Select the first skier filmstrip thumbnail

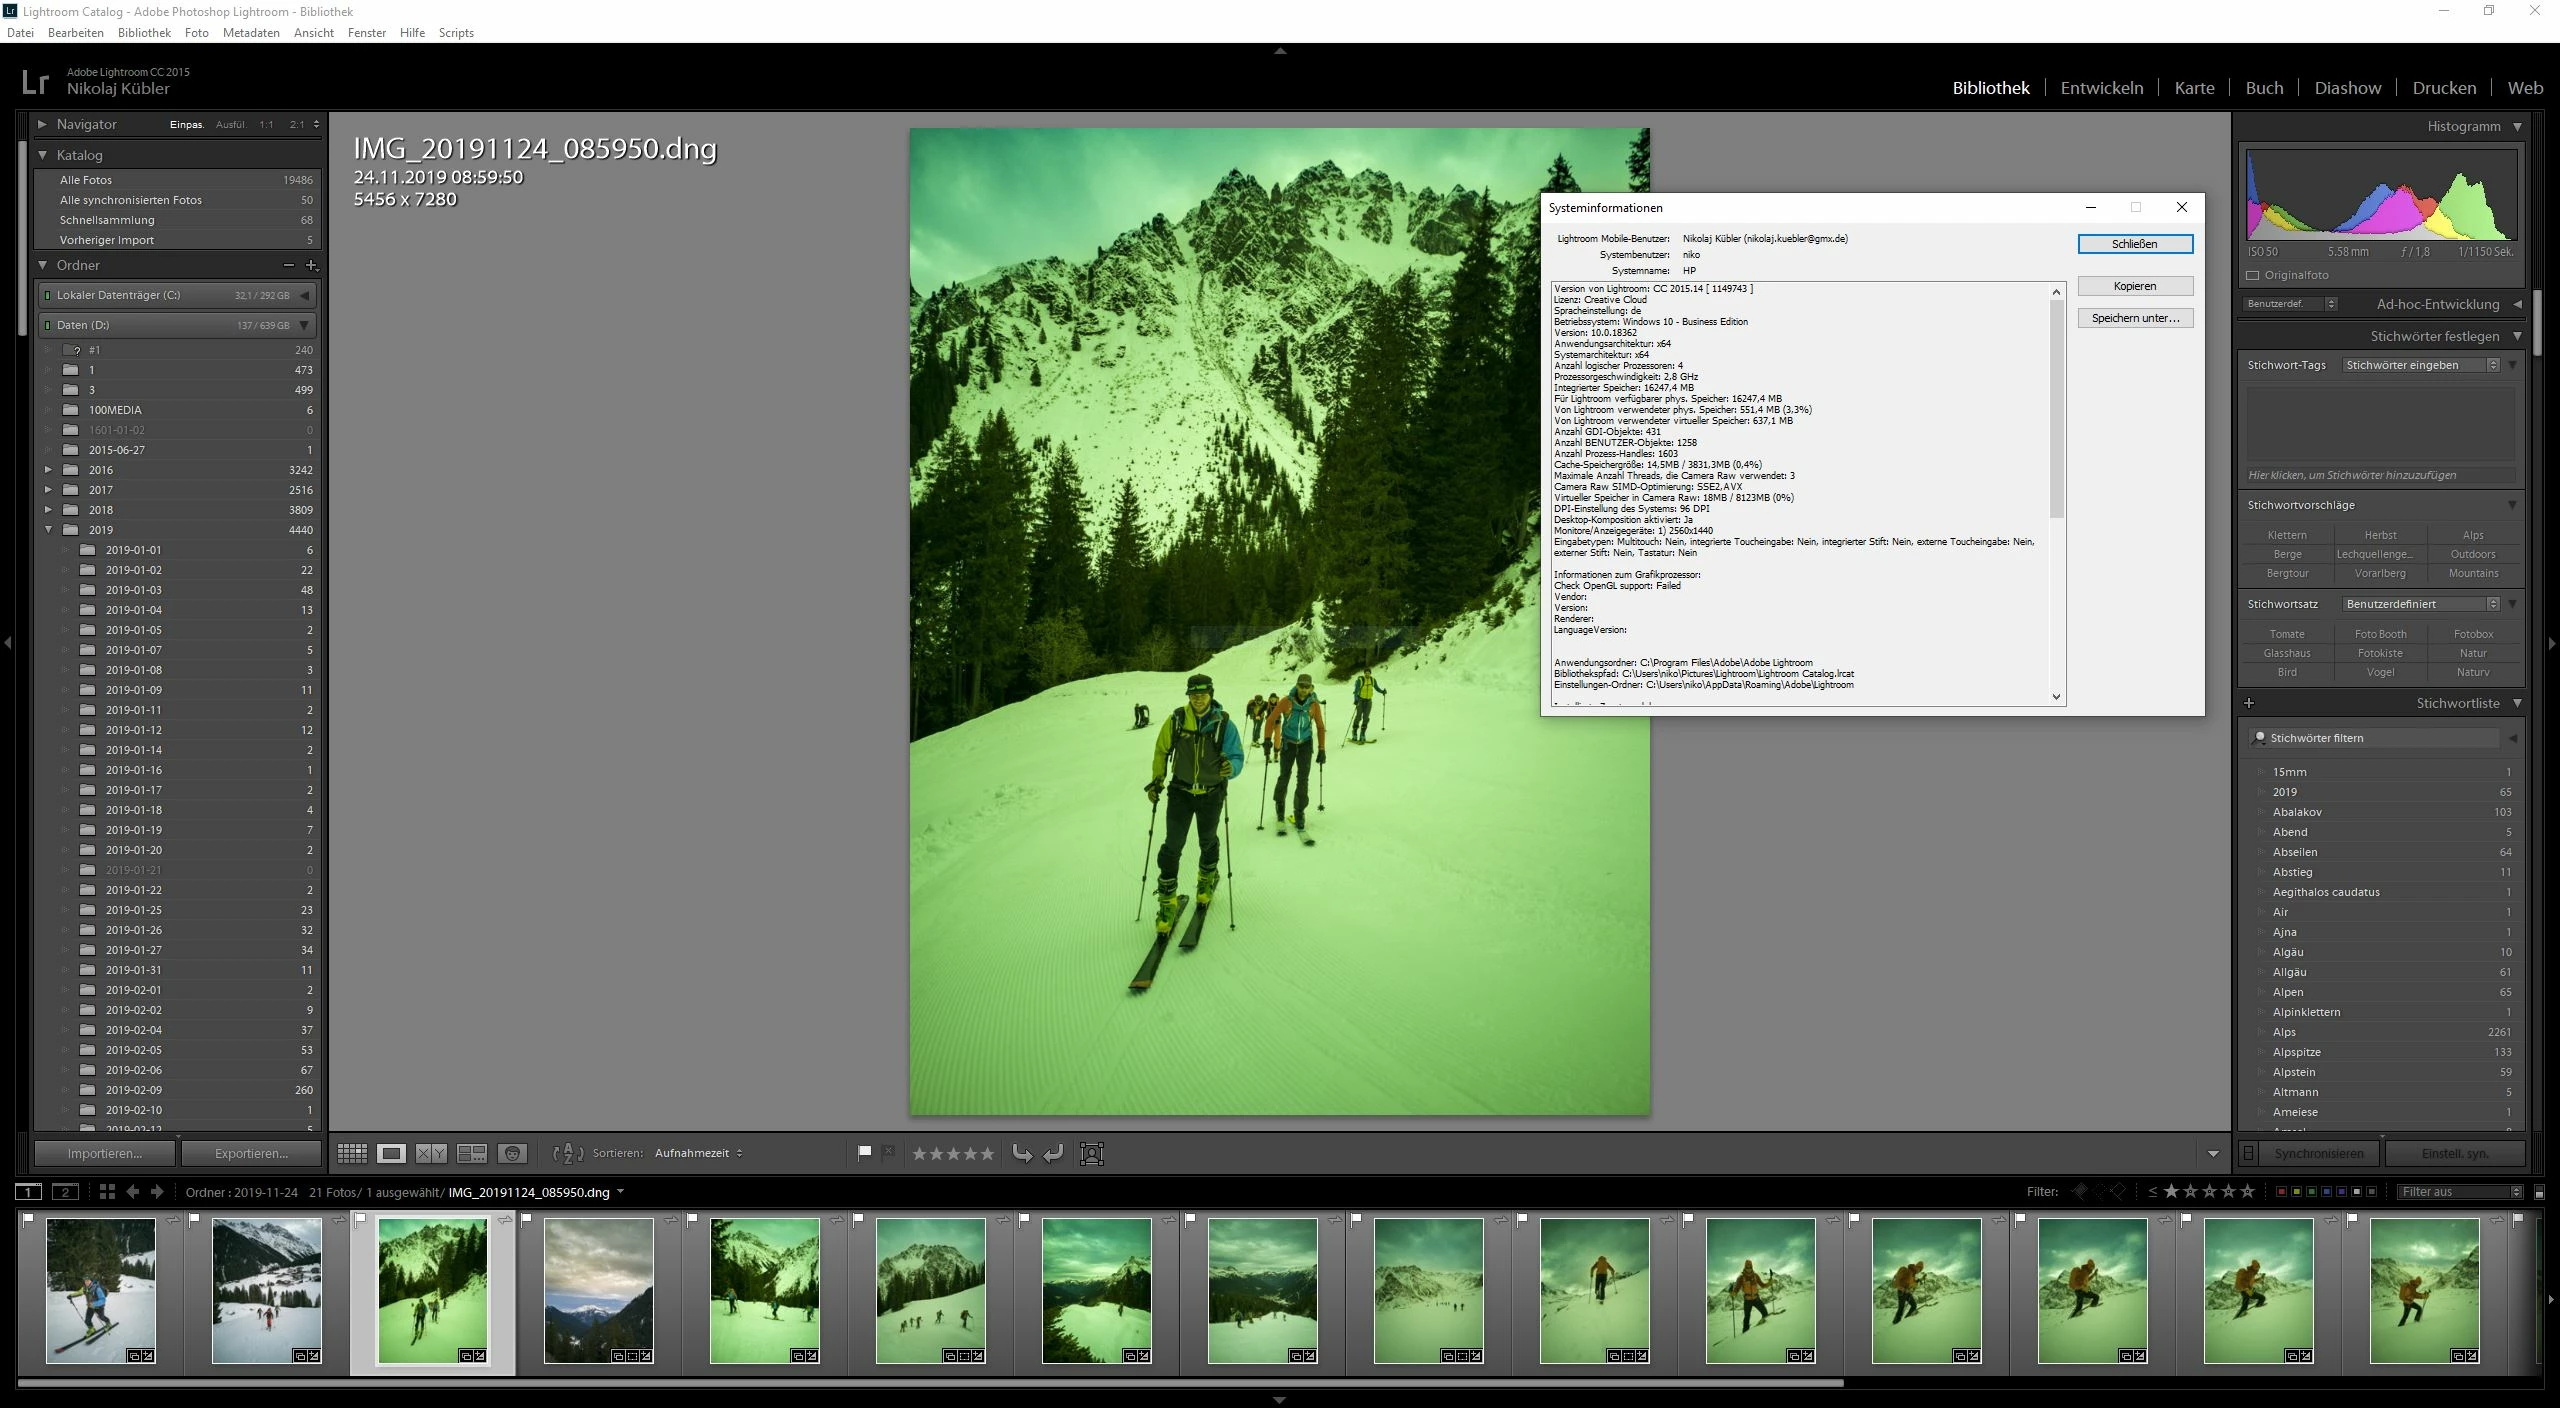[x=101, y=1290]
